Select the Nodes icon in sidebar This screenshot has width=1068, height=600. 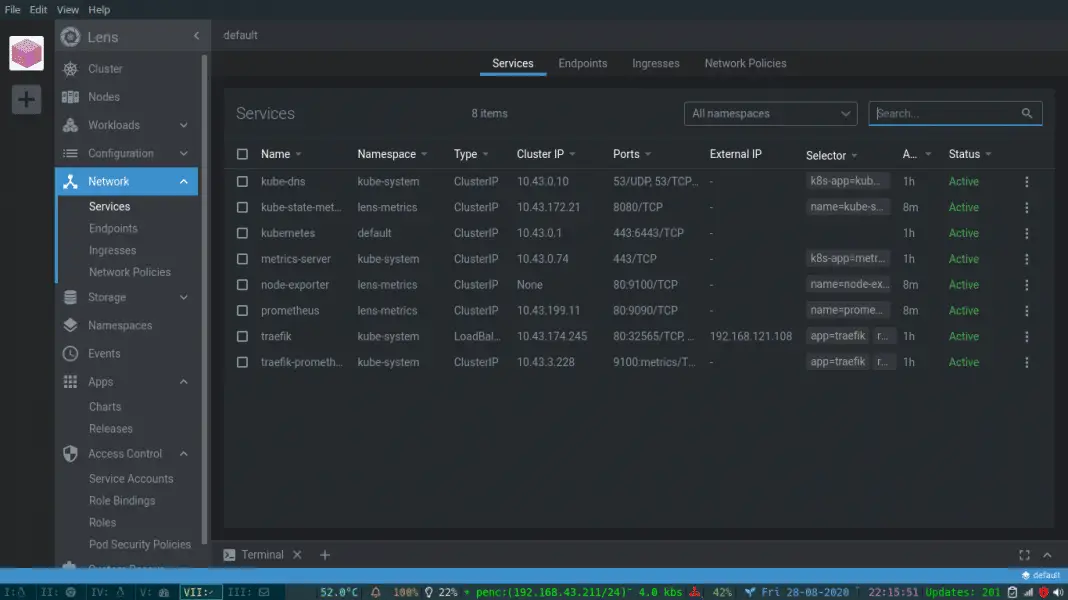click(x=69, y=96)
